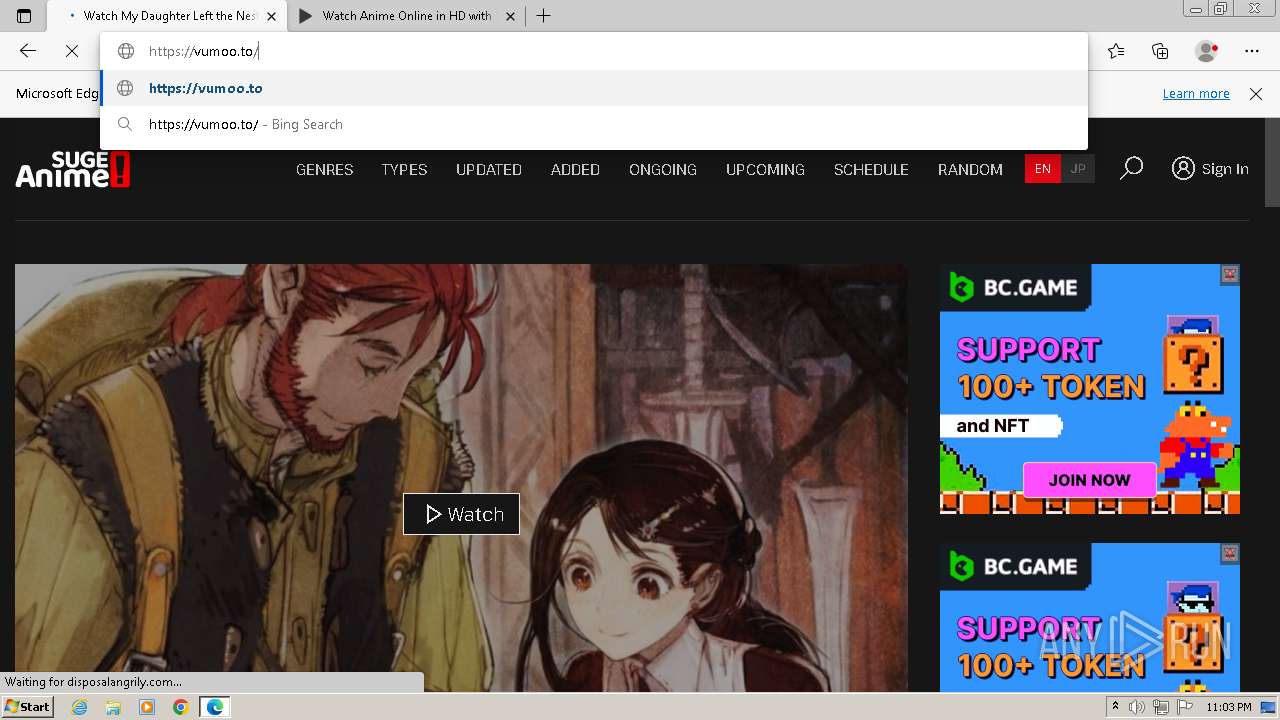Open the SCHEDULE page
This screenshot has width=1280, height=720.
(x=871, y=169)
